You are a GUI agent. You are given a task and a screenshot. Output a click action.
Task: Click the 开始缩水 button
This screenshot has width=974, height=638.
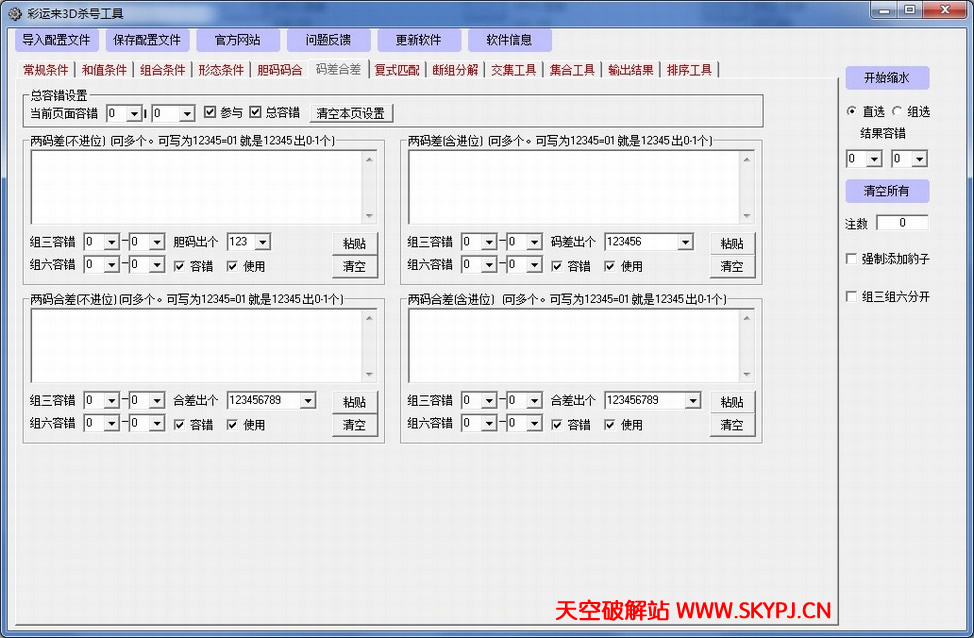(887, 77)
